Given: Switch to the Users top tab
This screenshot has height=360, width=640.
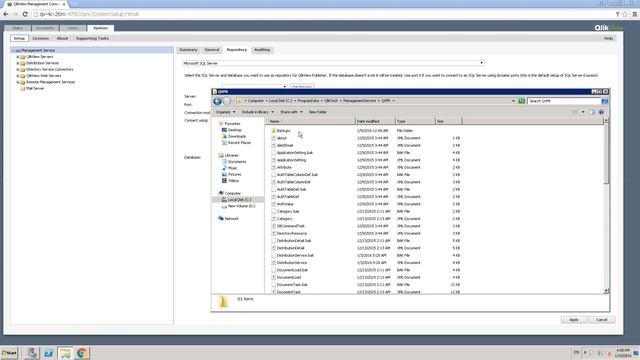Looking at the screenshot, I should (73, 28).
